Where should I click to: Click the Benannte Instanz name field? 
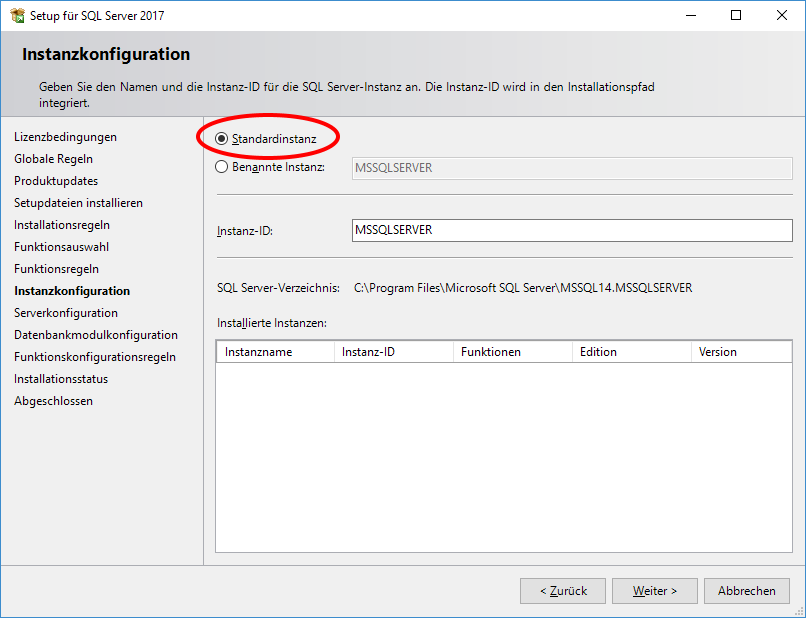click(x=572, y=168)
